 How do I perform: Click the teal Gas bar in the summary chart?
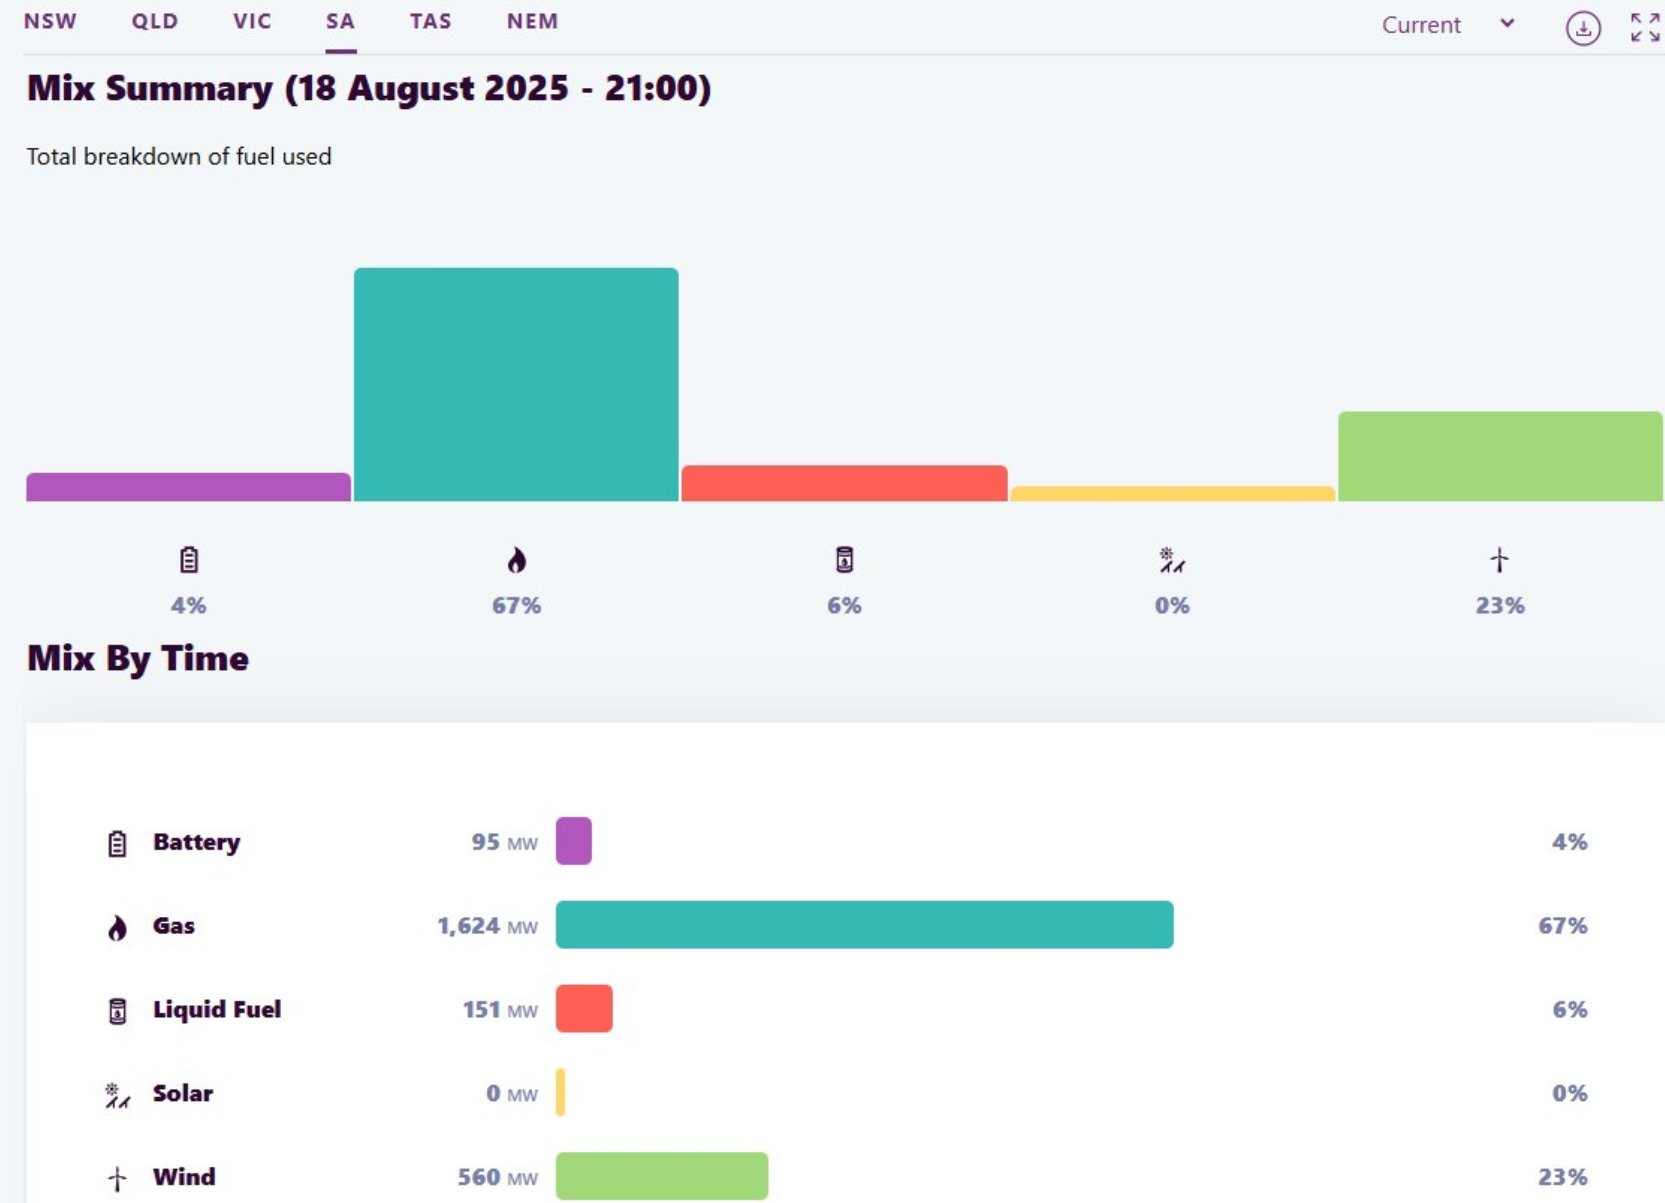[x=516, y=384]
